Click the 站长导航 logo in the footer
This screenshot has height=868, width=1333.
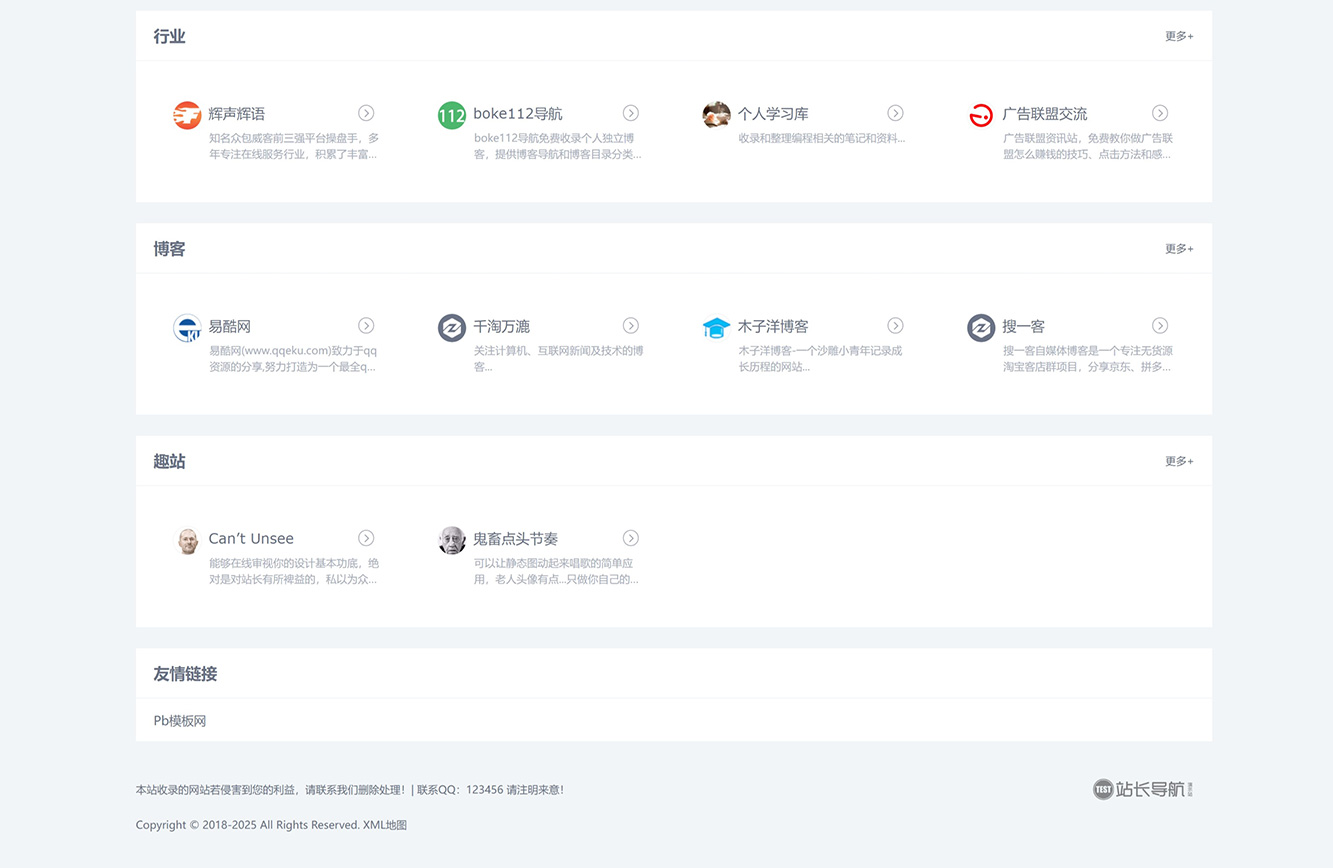[1141, 789]
